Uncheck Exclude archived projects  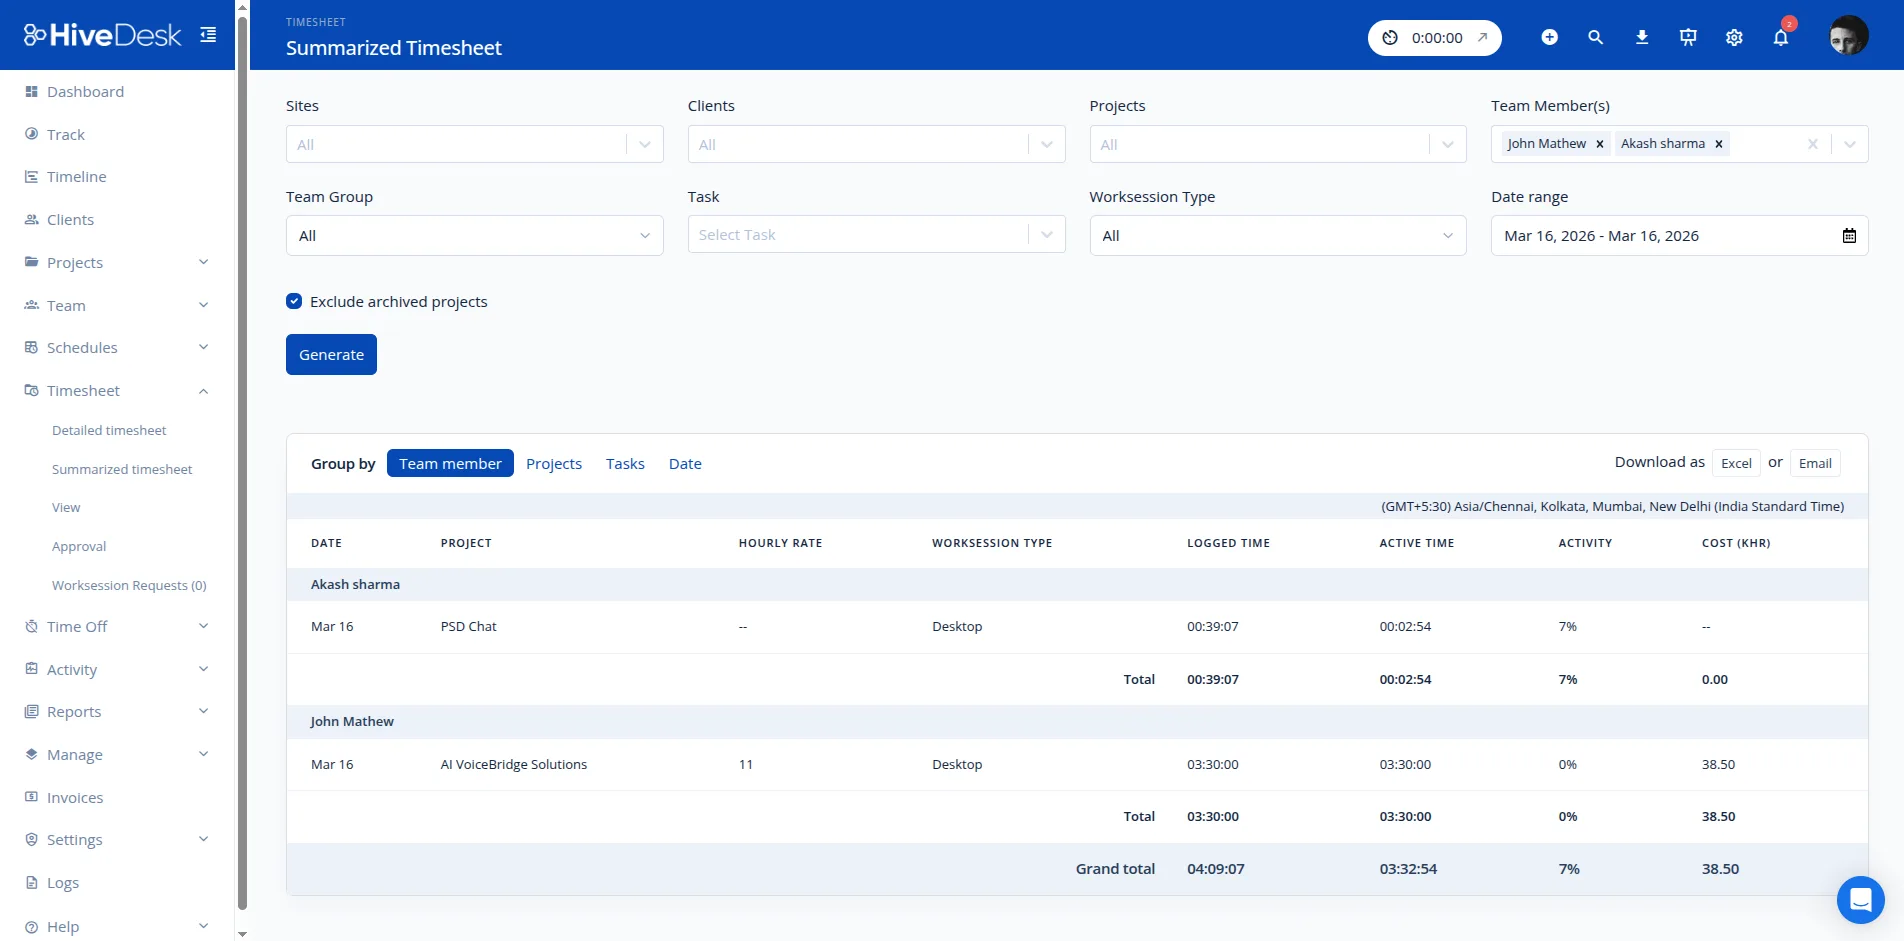point(293,301)
